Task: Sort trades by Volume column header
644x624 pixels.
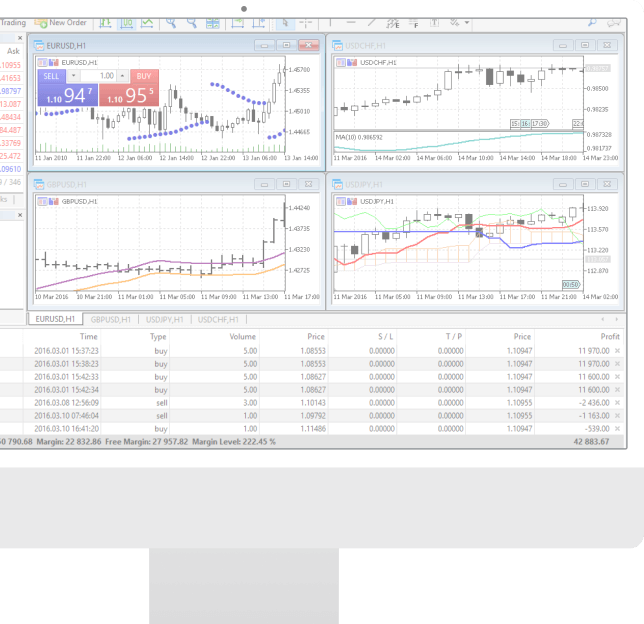Action: pyautogui.click(x=242, y=336)
